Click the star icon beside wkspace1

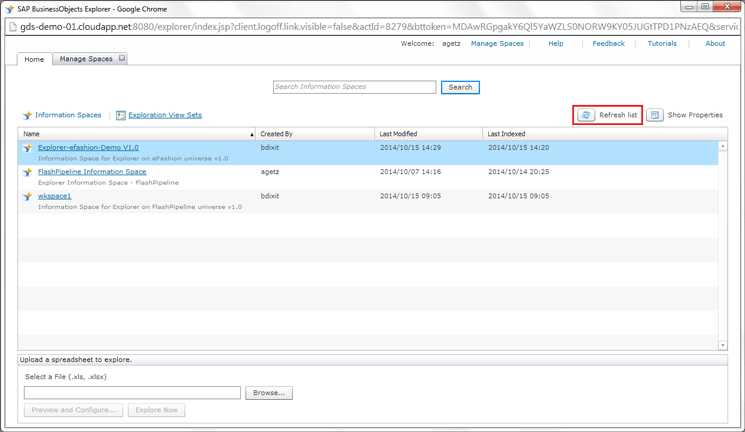(28, 197)
